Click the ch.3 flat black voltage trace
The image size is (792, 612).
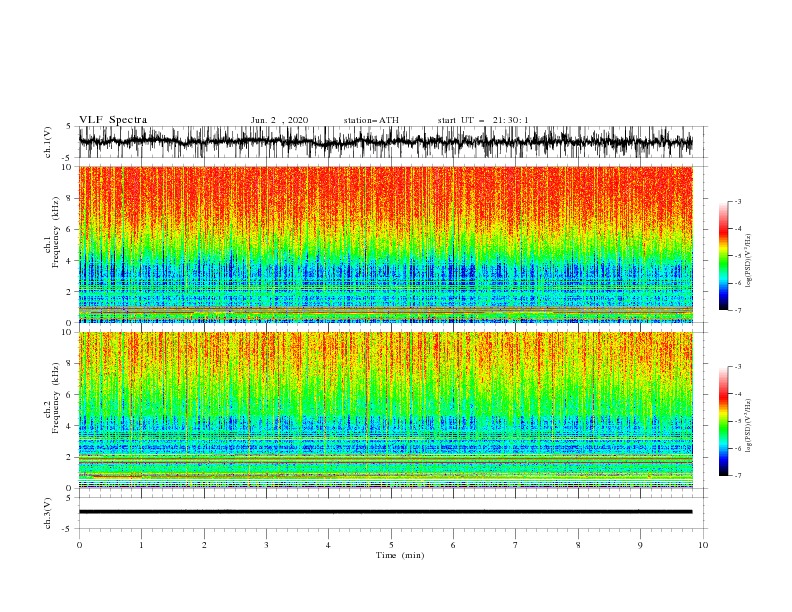pos(385,512)
